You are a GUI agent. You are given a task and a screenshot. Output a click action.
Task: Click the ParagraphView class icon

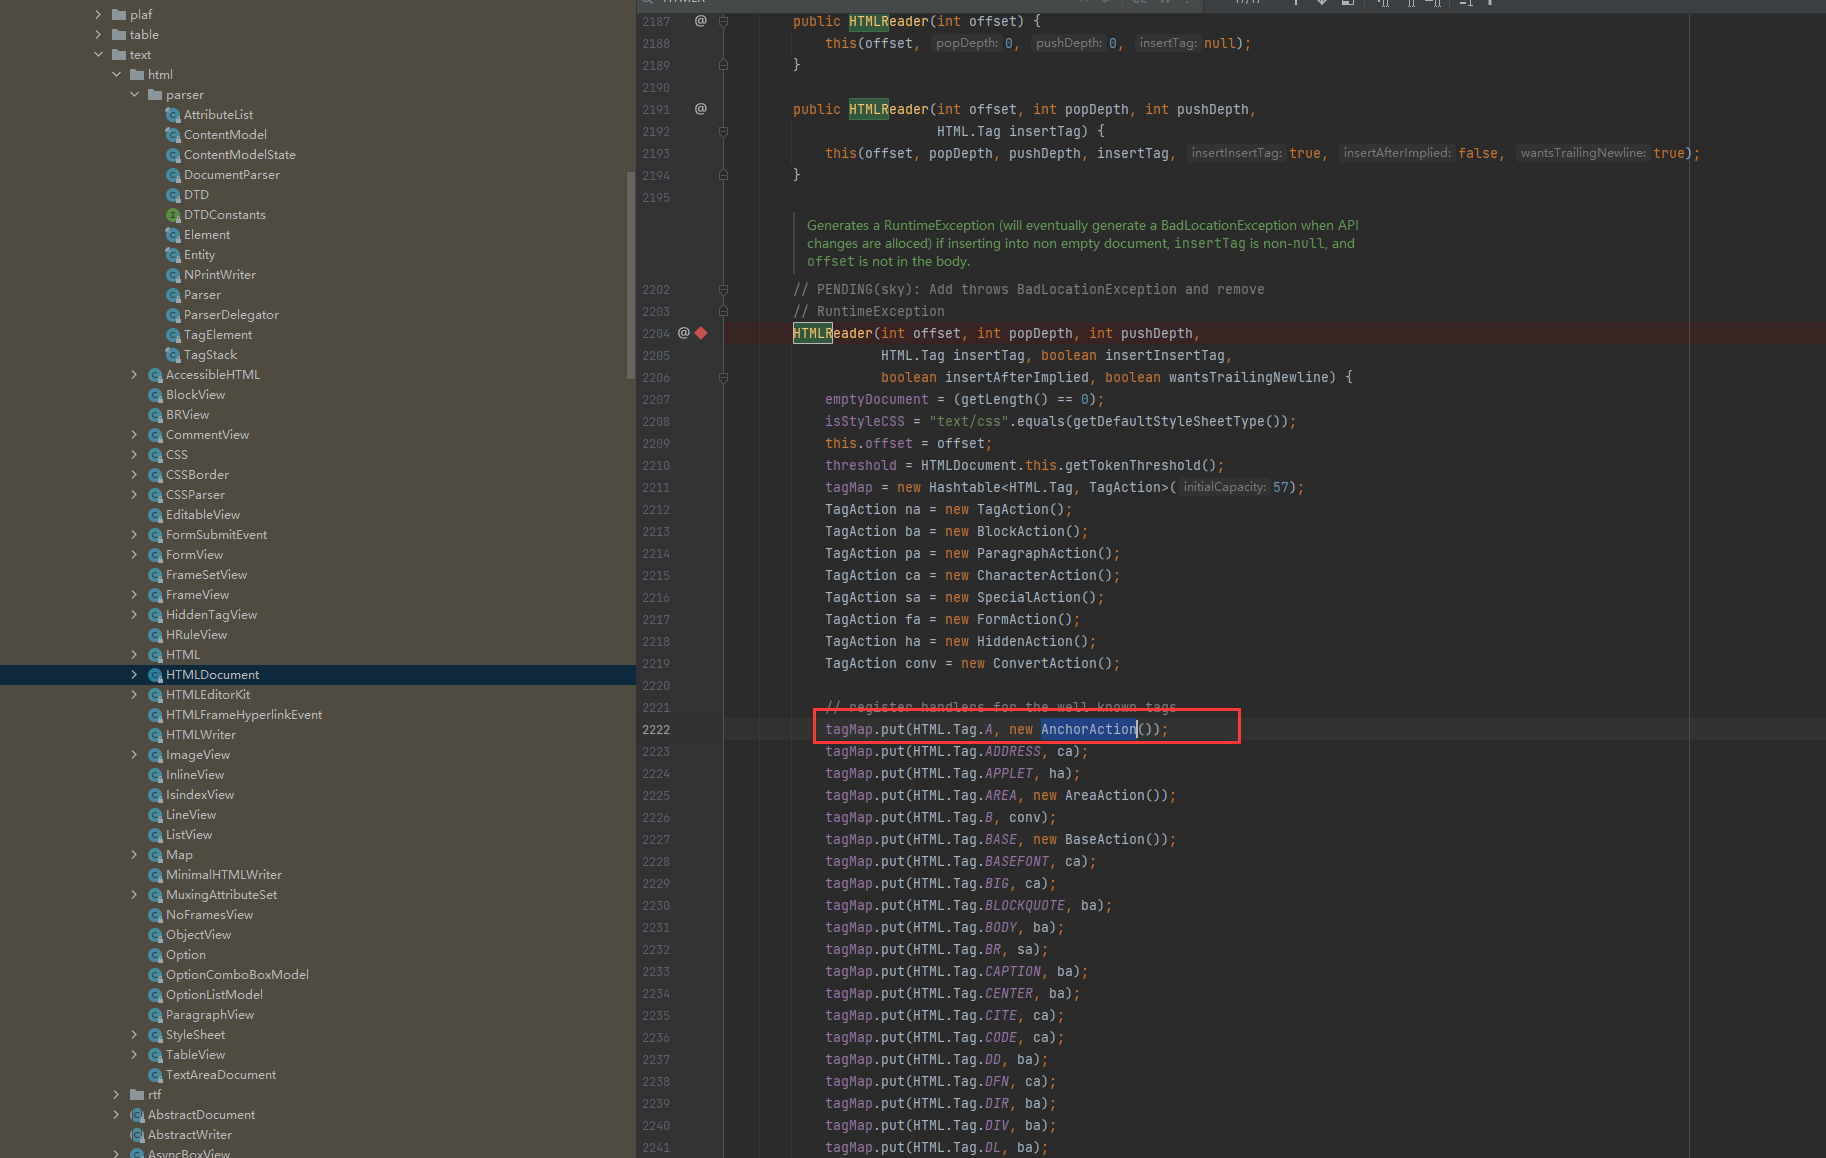155,1015
